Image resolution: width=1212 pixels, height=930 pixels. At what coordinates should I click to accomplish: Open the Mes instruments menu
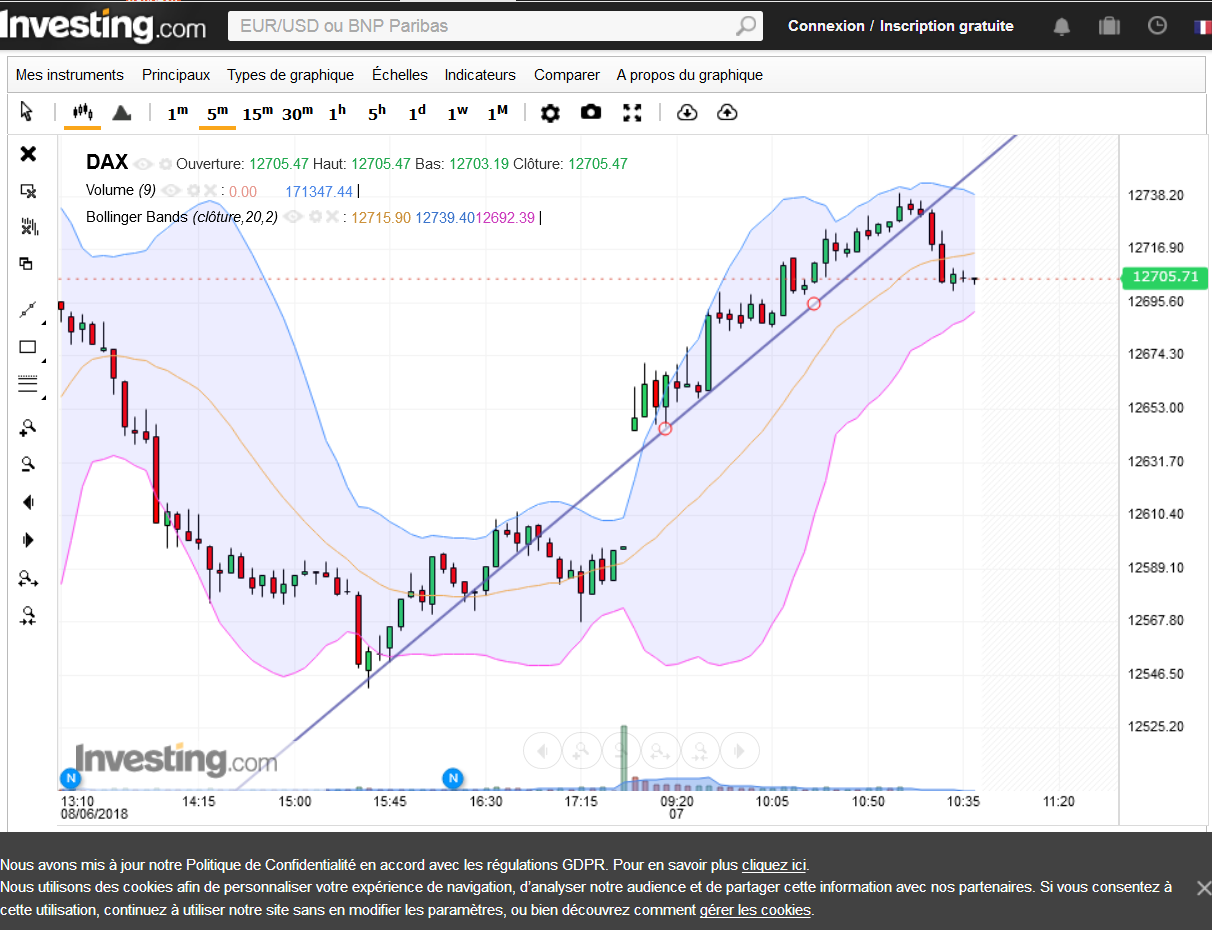pyautogui.click(x=70, y=75)
